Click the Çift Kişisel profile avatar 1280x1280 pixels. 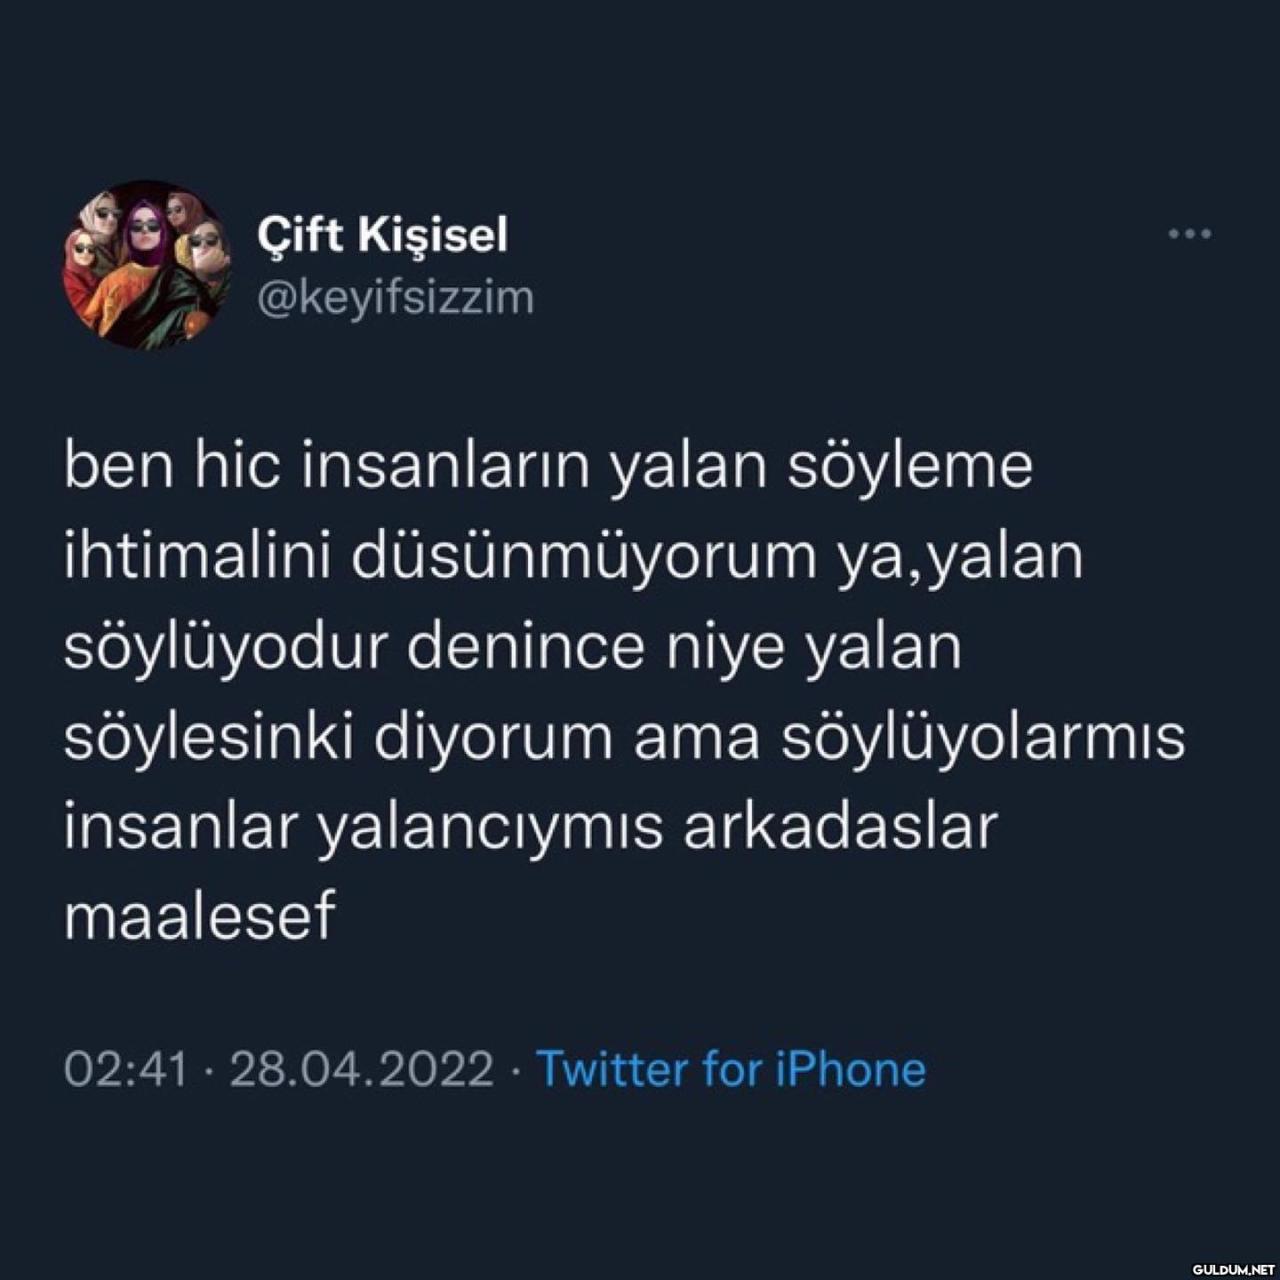(147, 264)
